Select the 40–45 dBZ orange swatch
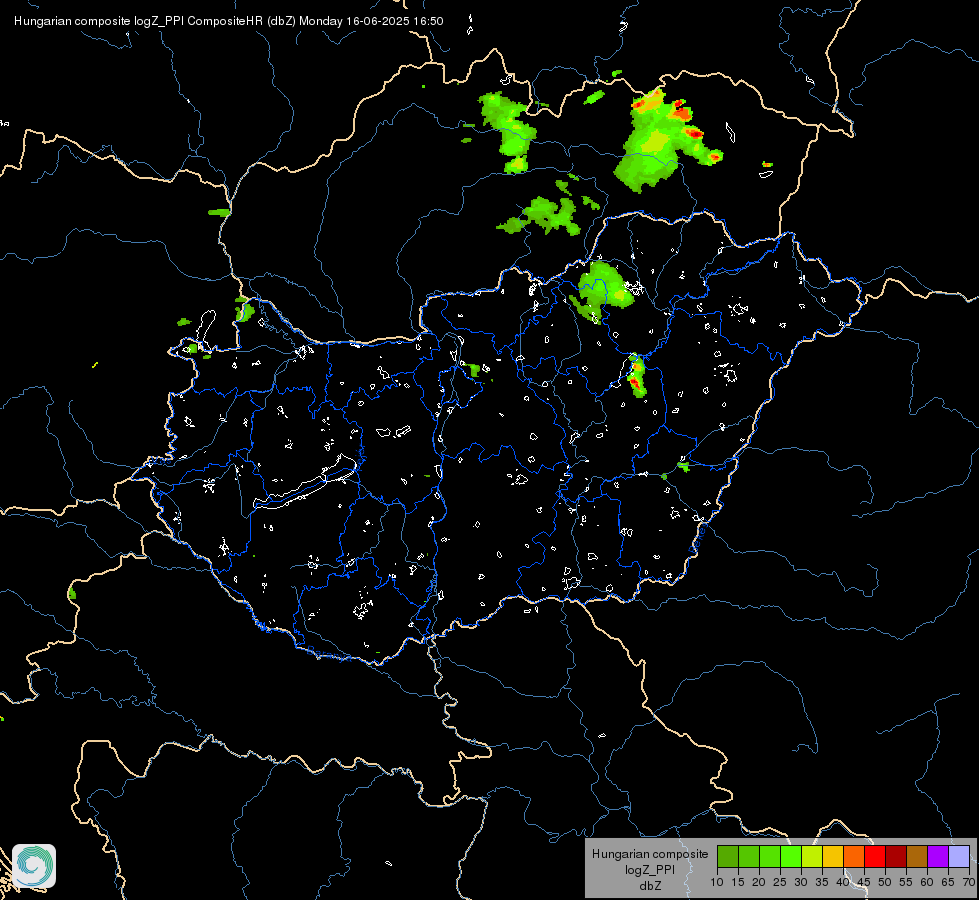 tap(854, 856)
